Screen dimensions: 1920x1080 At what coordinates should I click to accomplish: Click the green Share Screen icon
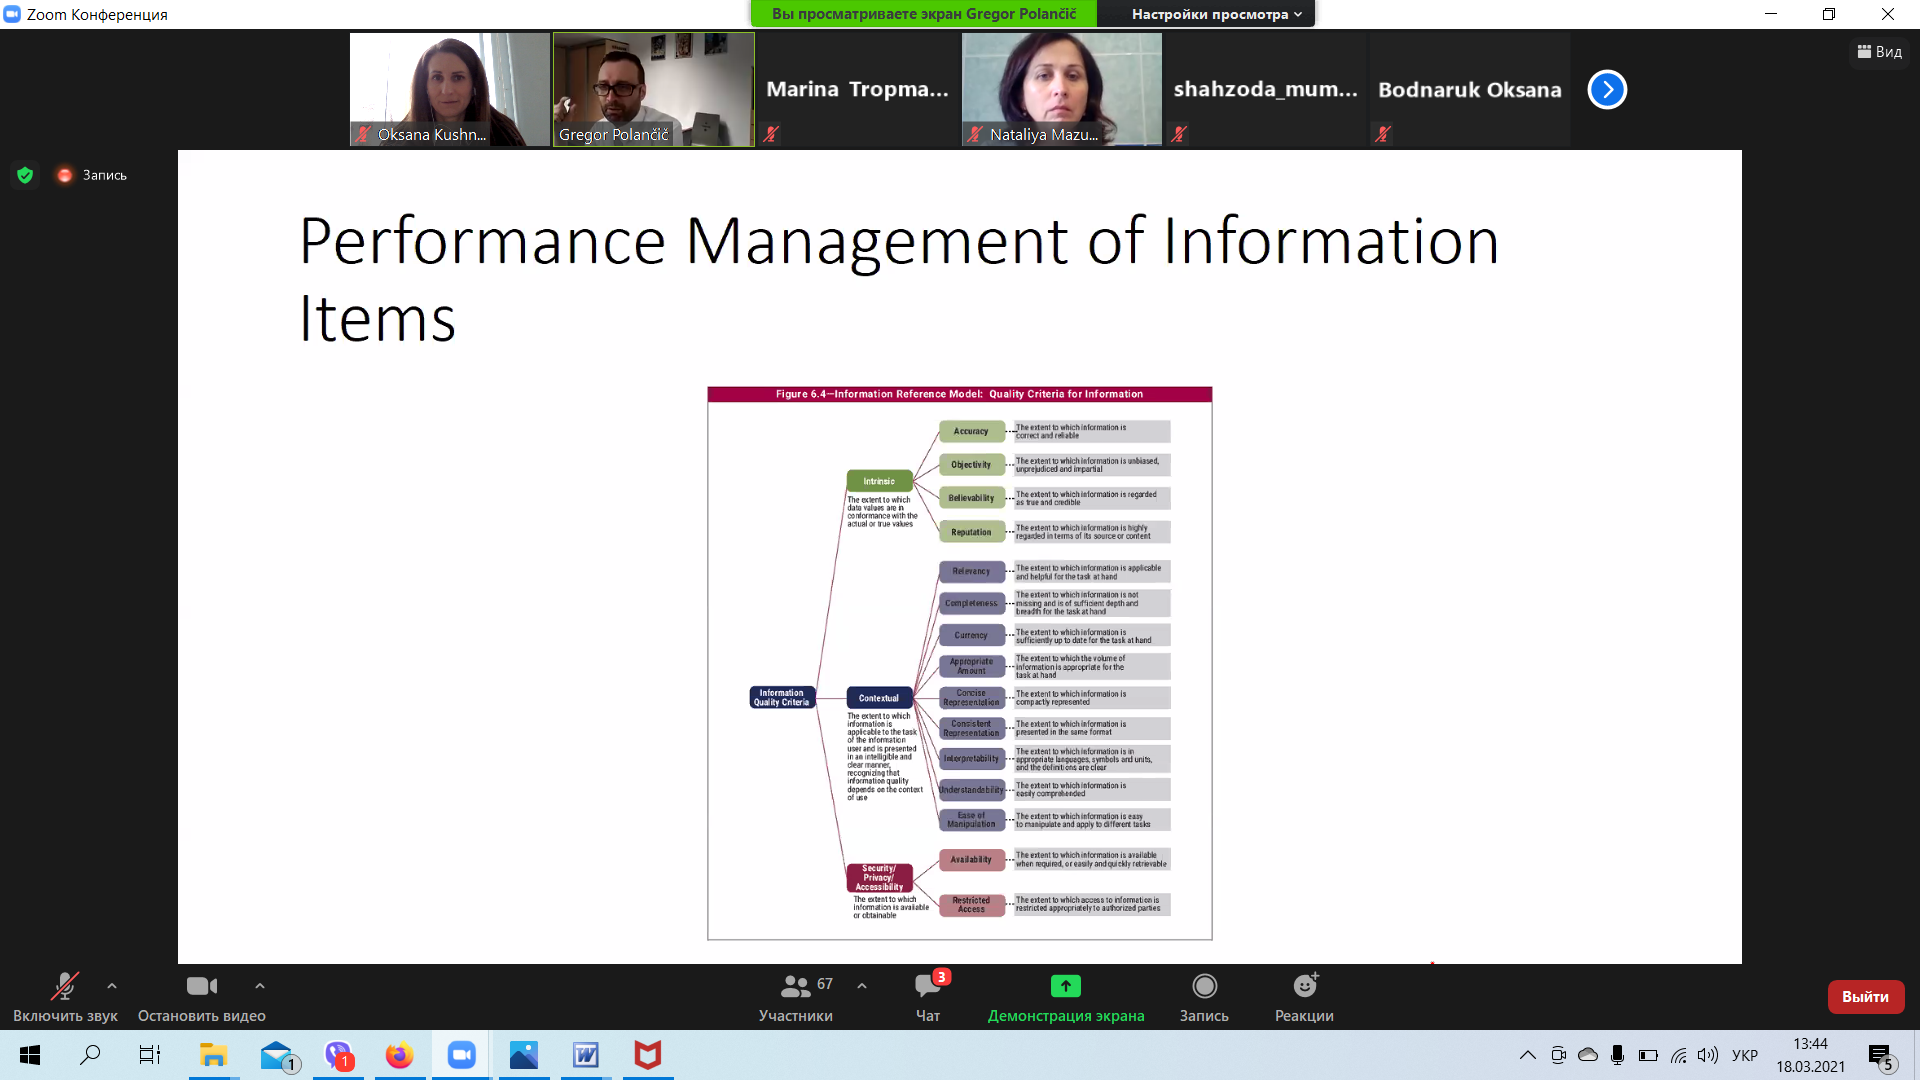1065,987
